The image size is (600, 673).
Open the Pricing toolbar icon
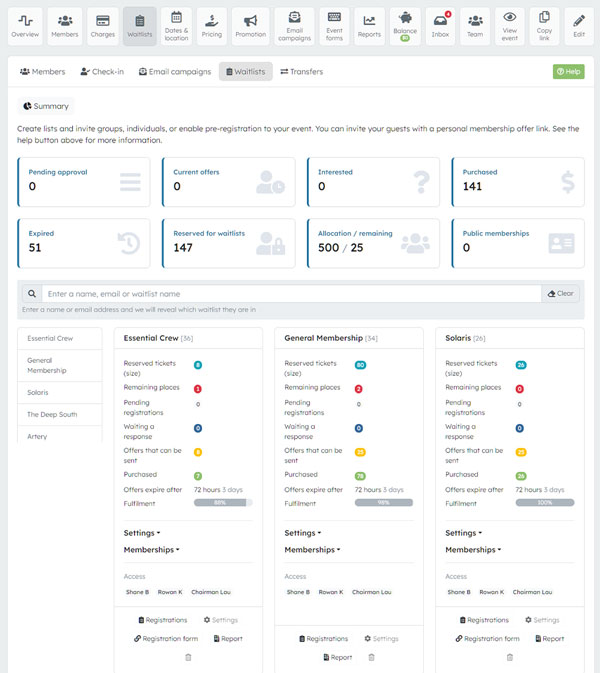tap(212, 26)
